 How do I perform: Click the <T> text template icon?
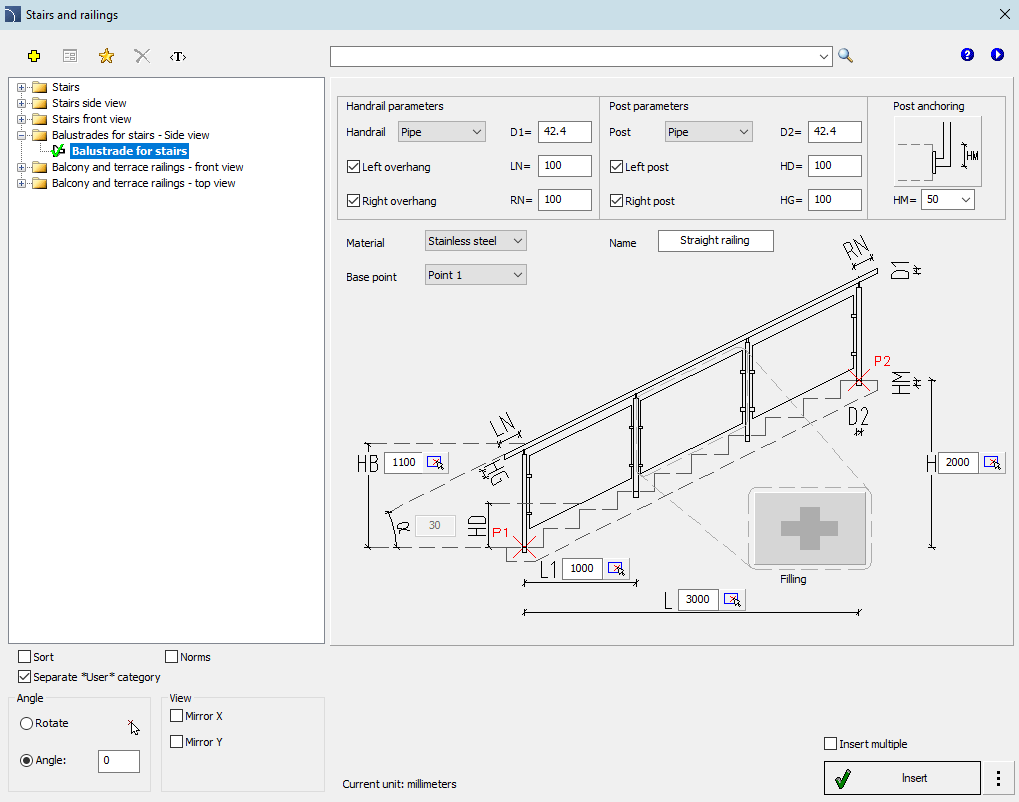pos(177,57)
